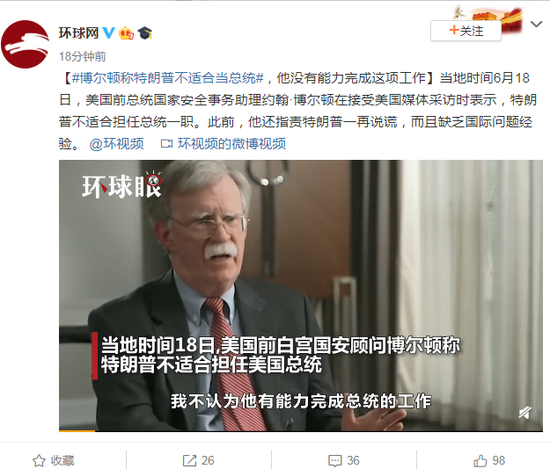Open the 环球网 profile avatar

point(25,44)
